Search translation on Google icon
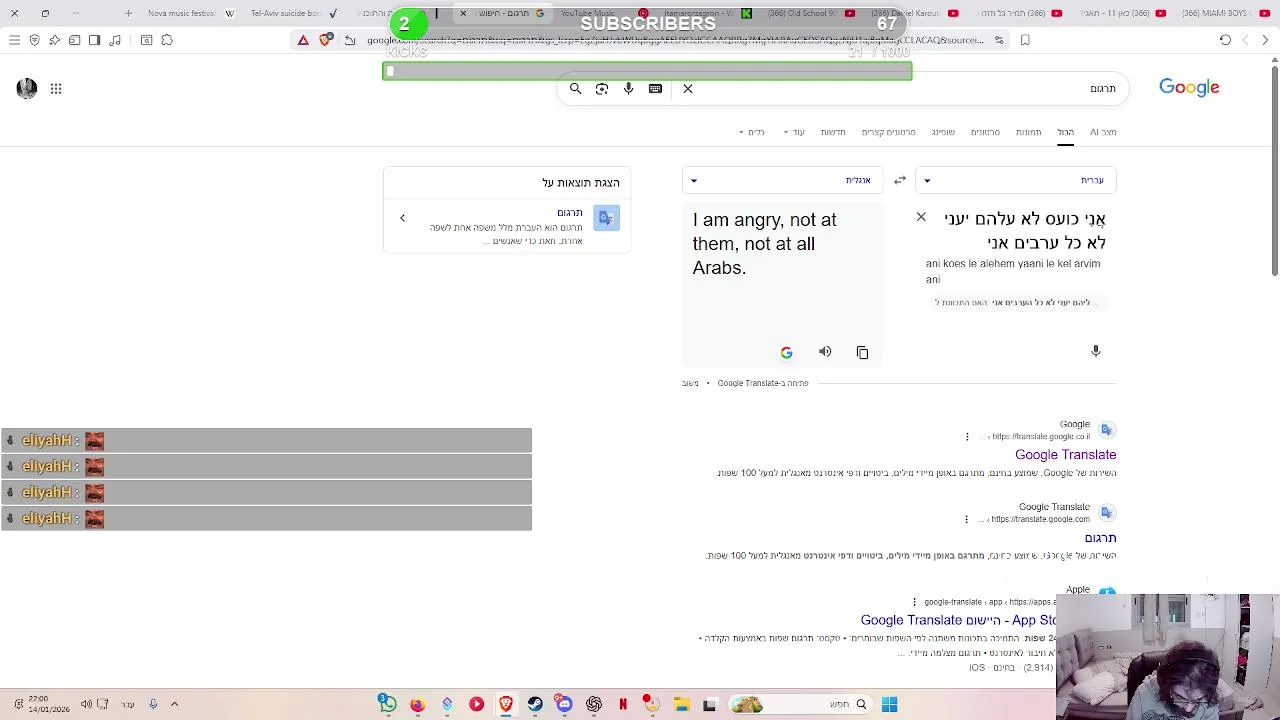 point(786,352)
